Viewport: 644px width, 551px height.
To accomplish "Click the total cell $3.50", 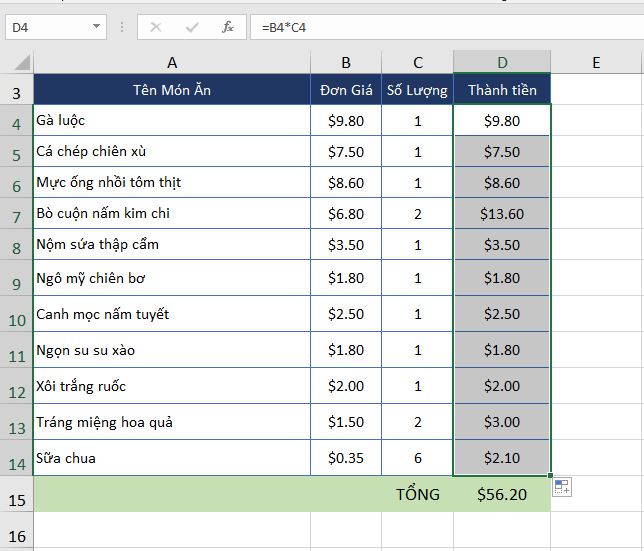I will [x=502, y=244].
